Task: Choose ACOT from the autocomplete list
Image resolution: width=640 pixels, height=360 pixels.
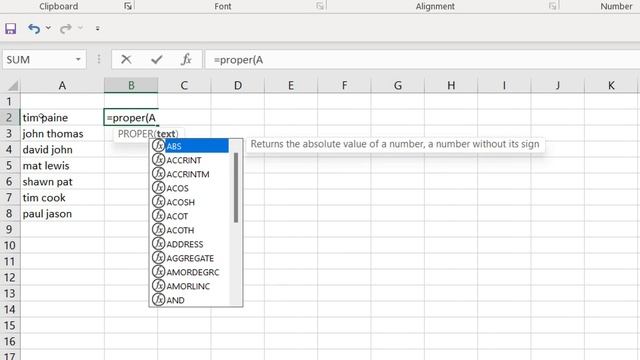Action: [190, 216]
